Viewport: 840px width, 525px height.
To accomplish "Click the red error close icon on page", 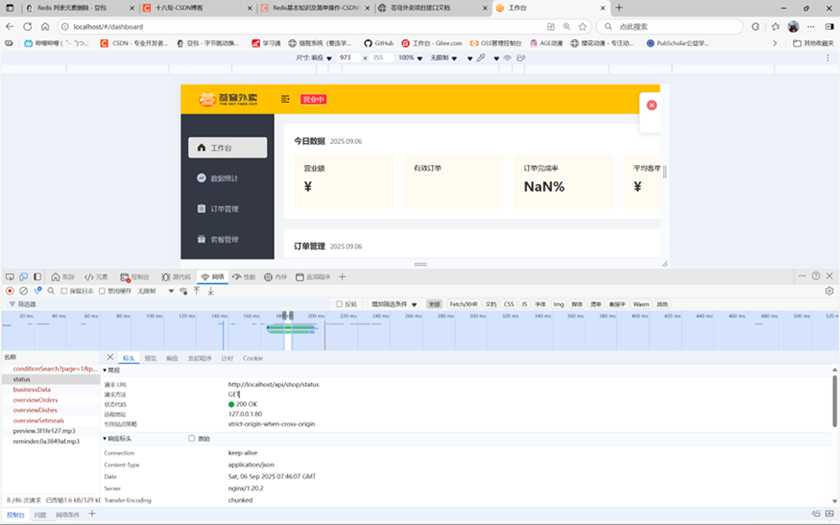I will [x=651, y=105].
